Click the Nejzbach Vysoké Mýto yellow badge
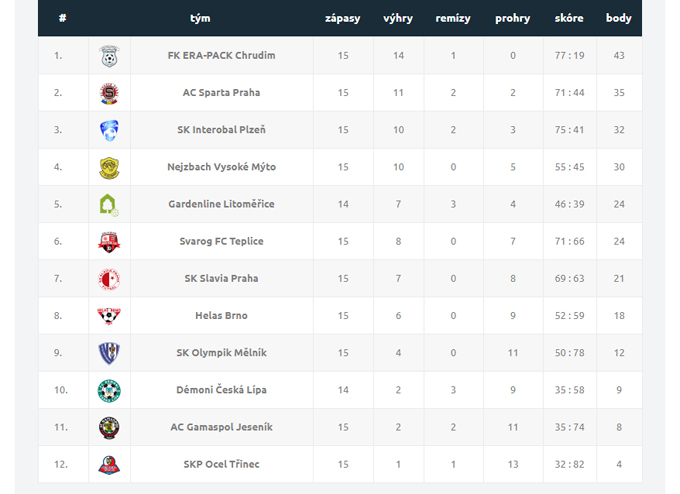This screenshot has width=680, height=494. (x=109, y=168)
